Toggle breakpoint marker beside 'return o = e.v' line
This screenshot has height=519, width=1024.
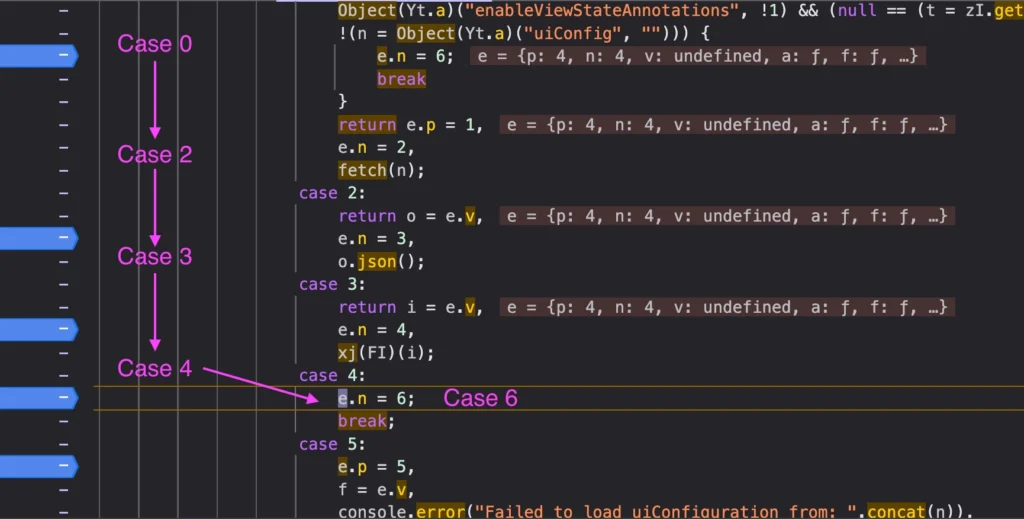38,238
